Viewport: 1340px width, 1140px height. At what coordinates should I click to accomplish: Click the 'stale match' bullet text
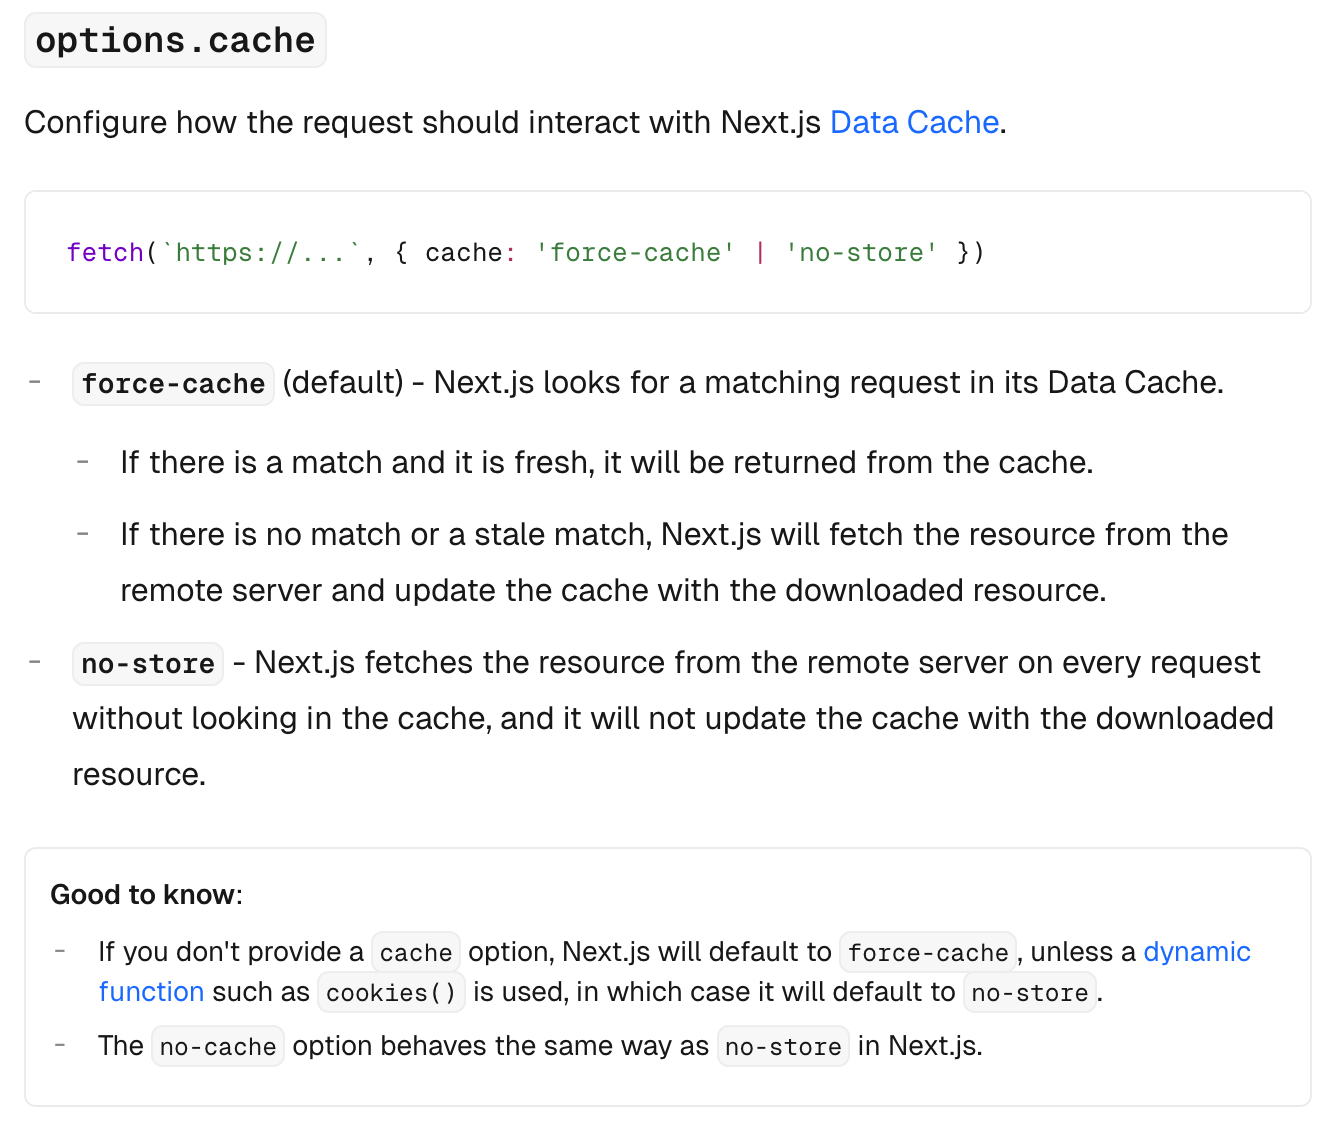point(674,562)
